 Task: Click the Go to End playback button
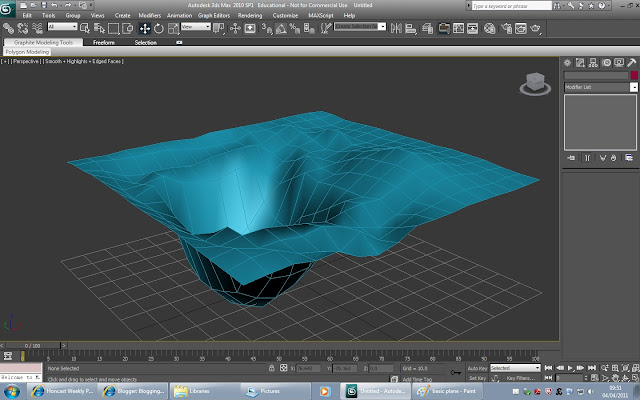591,368
